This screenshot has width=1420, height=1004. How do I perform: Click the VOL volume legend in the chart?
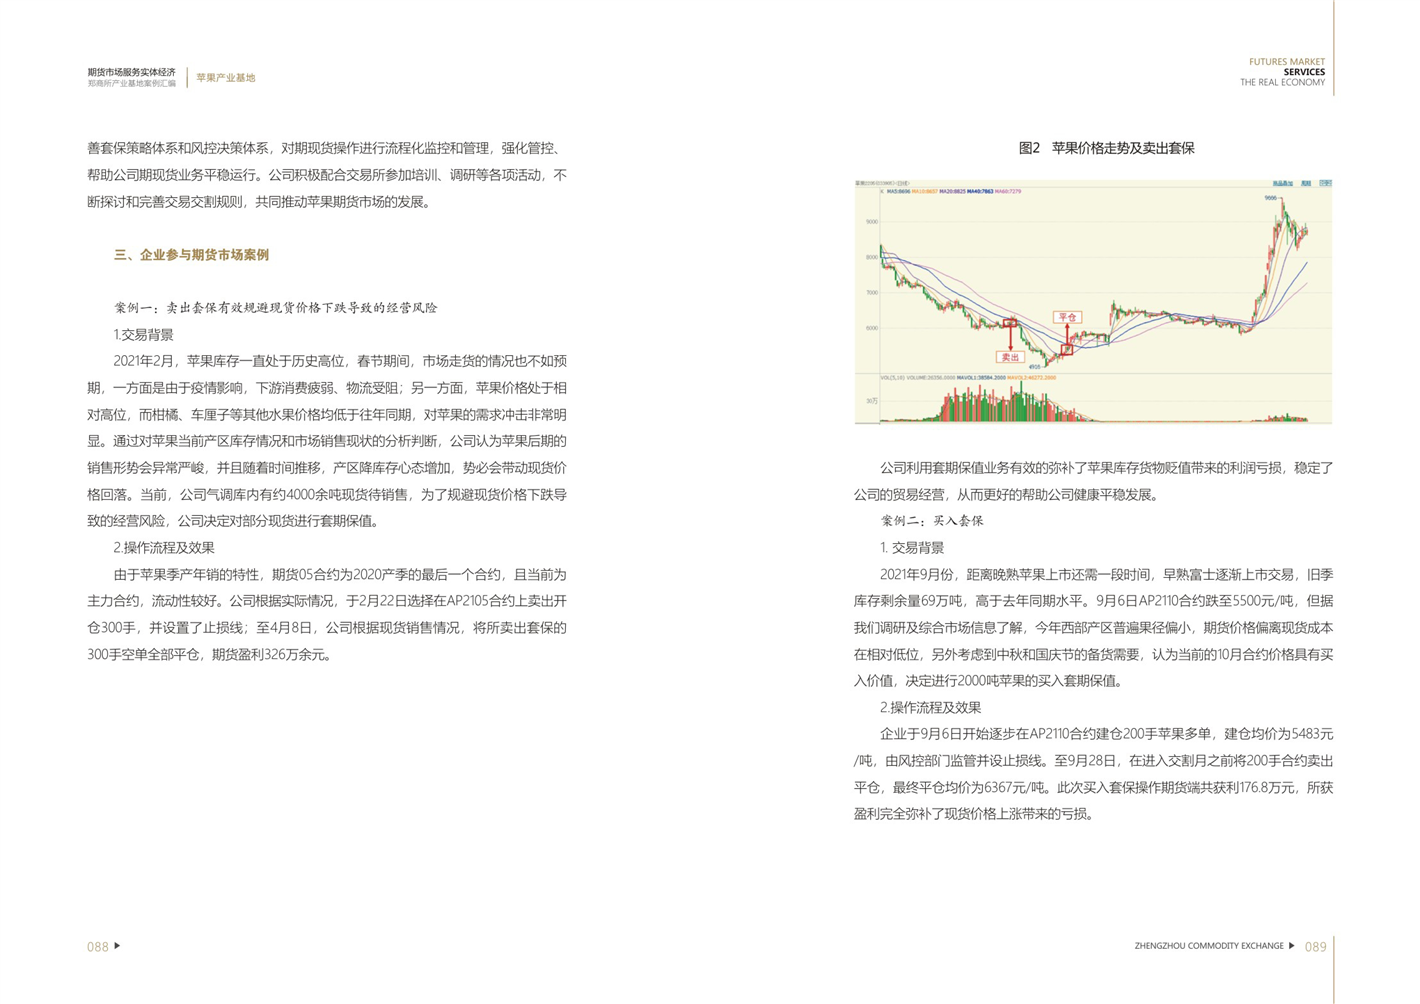[x=967, y=378]
